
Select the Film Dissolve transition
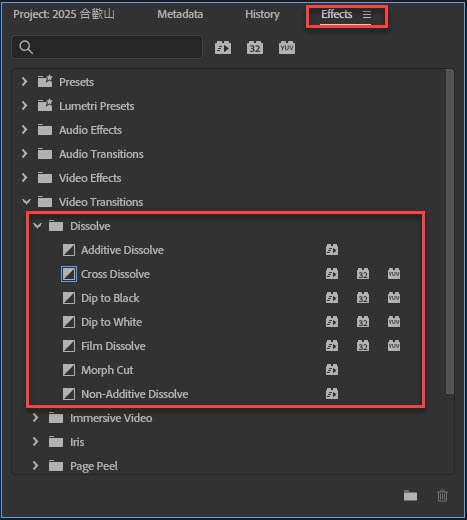coord(113,346)
